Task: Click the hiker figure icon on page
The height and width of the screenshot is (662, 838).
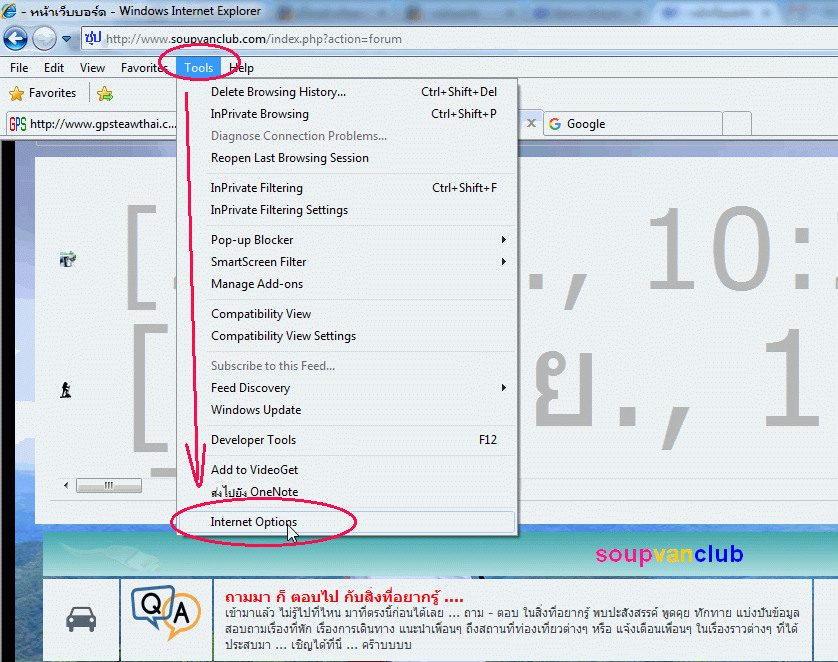Action: (66, 390)
